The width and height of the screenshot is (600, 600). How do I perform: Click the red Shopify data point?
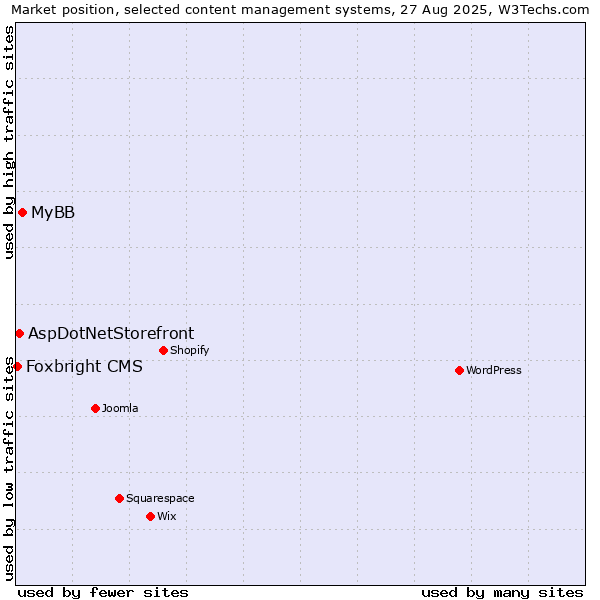pyautogui.click(x=163, y=351)
